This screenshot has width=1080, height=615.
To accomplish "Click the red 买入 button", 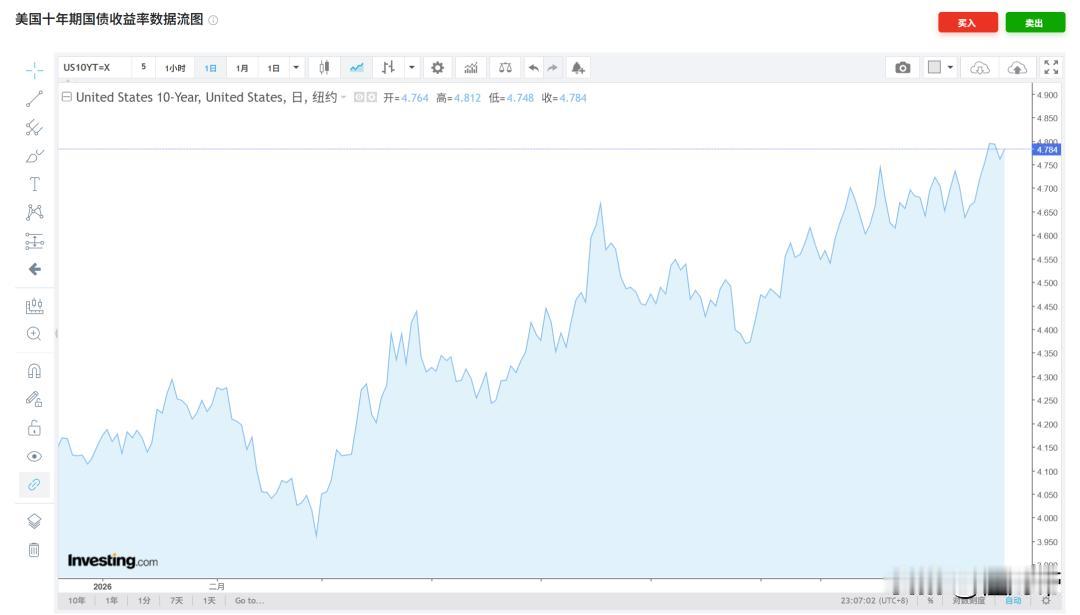I will [x=968, y=23].
